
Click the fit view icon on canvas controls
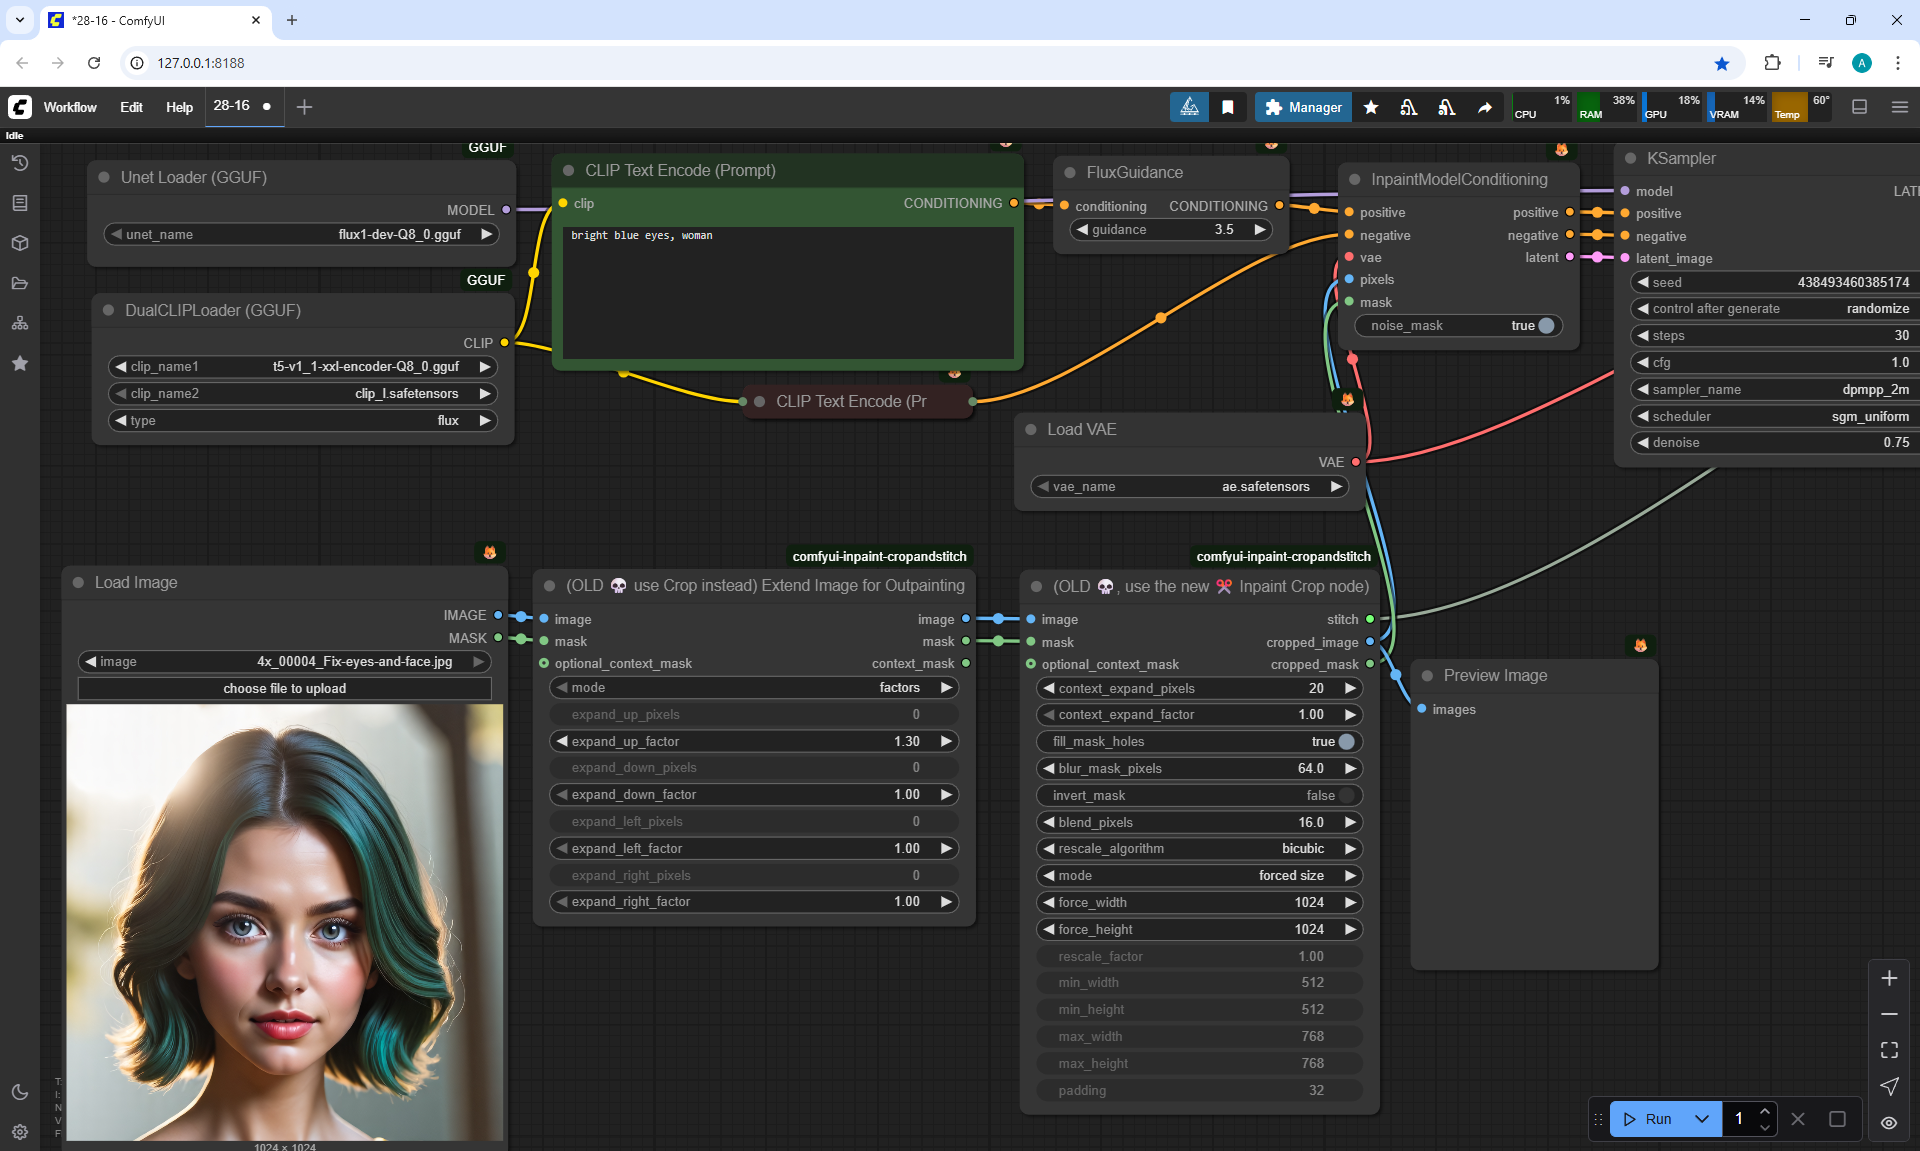point(1889,1050)
